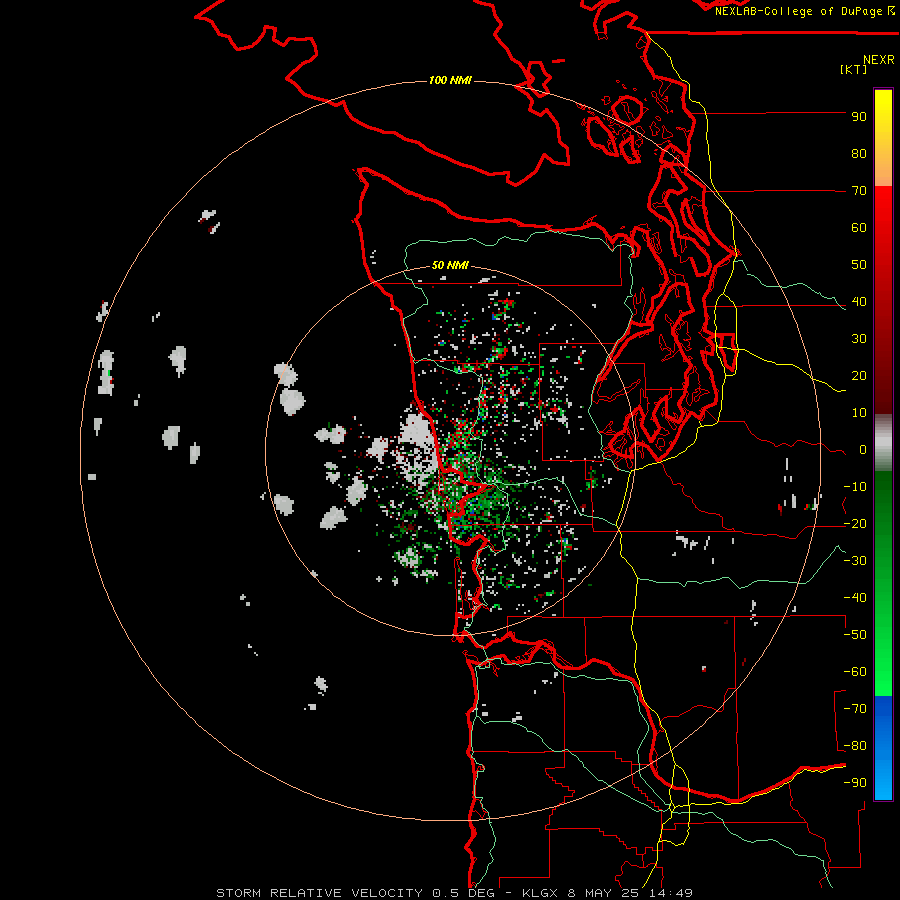This screenshot has width=900, height=900.
Task: Click the 40 value on velocity scale
Action: (x=859, y=301)
